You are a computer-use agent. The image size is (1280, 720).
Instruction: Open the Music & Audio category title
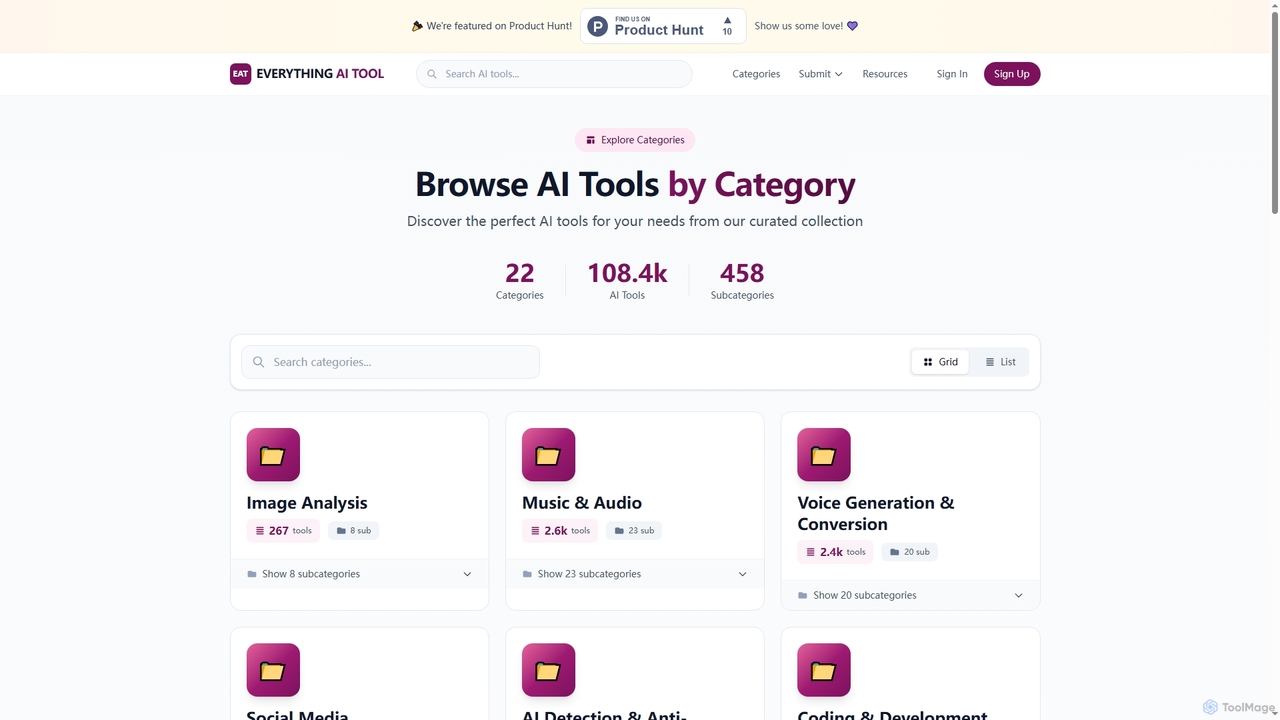tap(582, 503)
